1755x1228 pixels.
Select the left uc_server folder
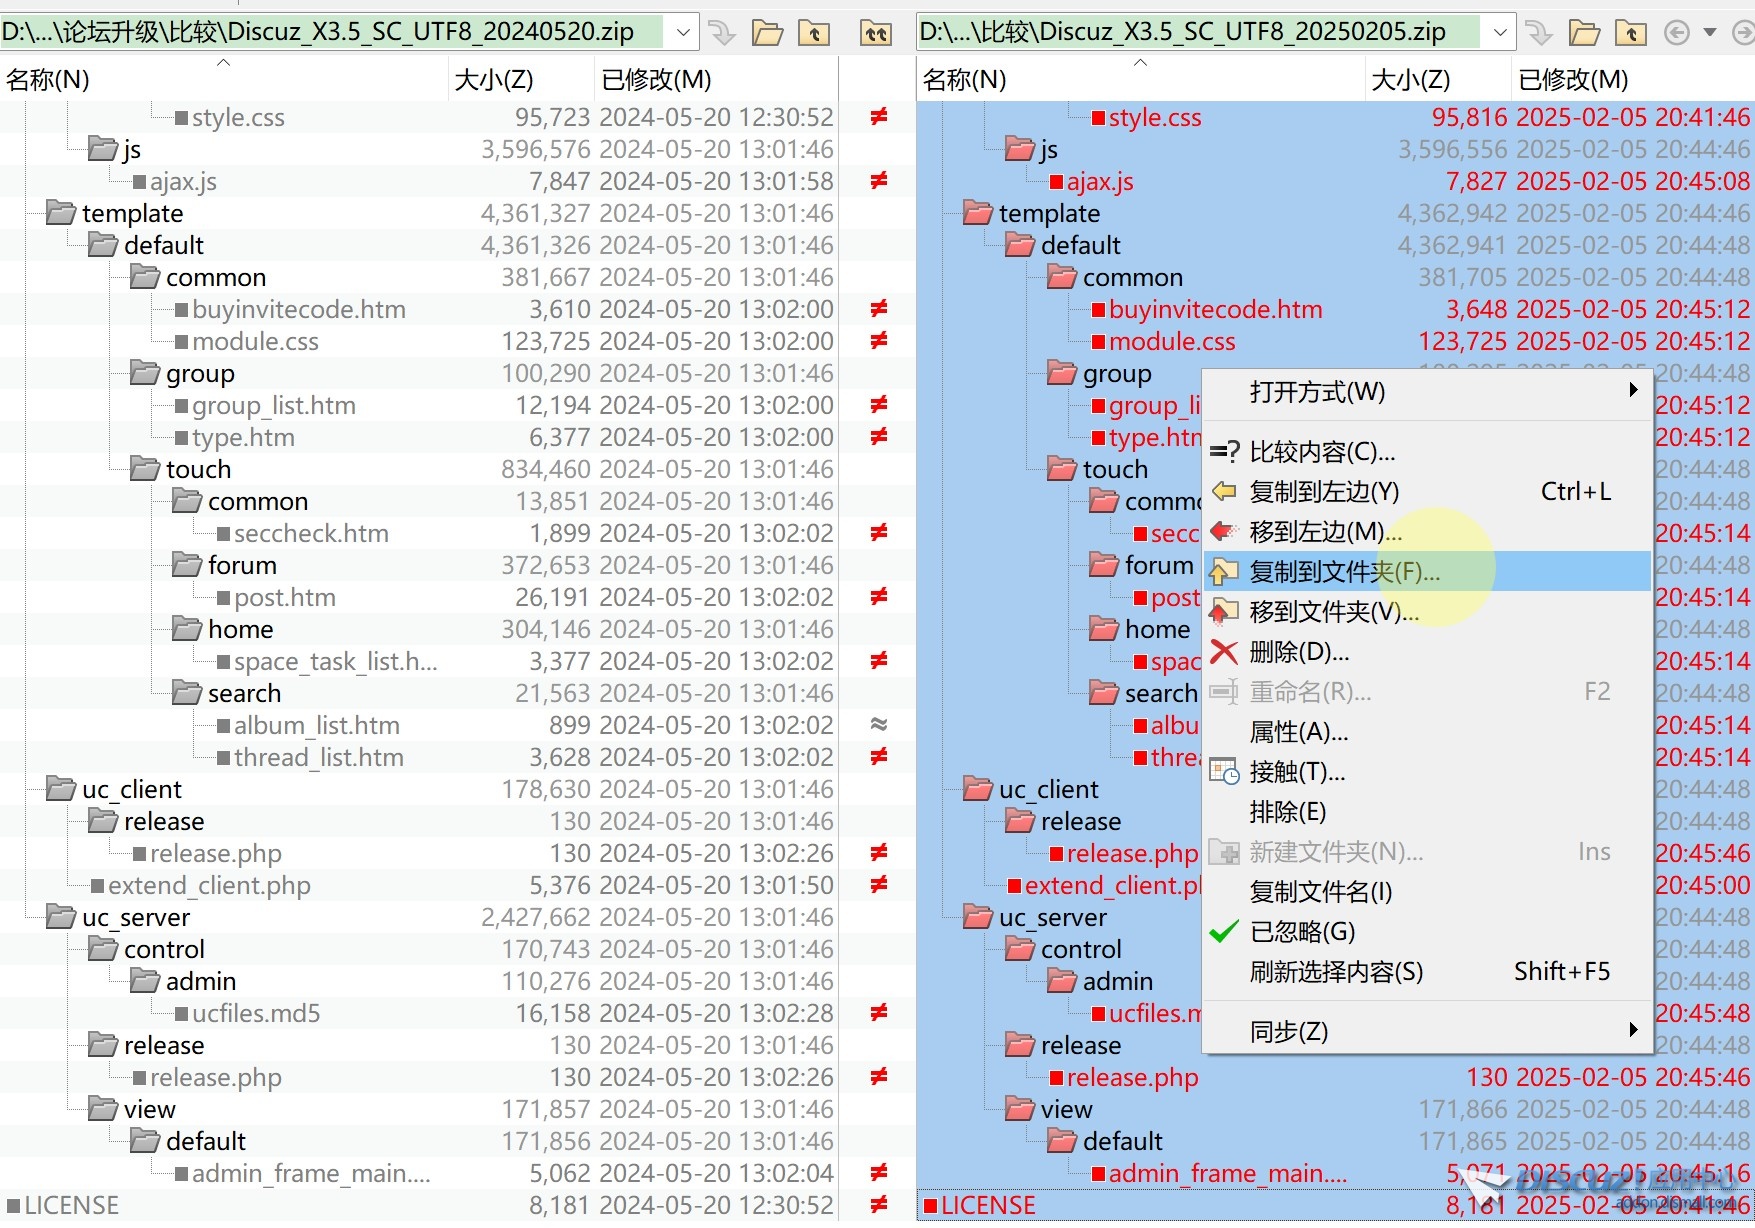(136, 917)
